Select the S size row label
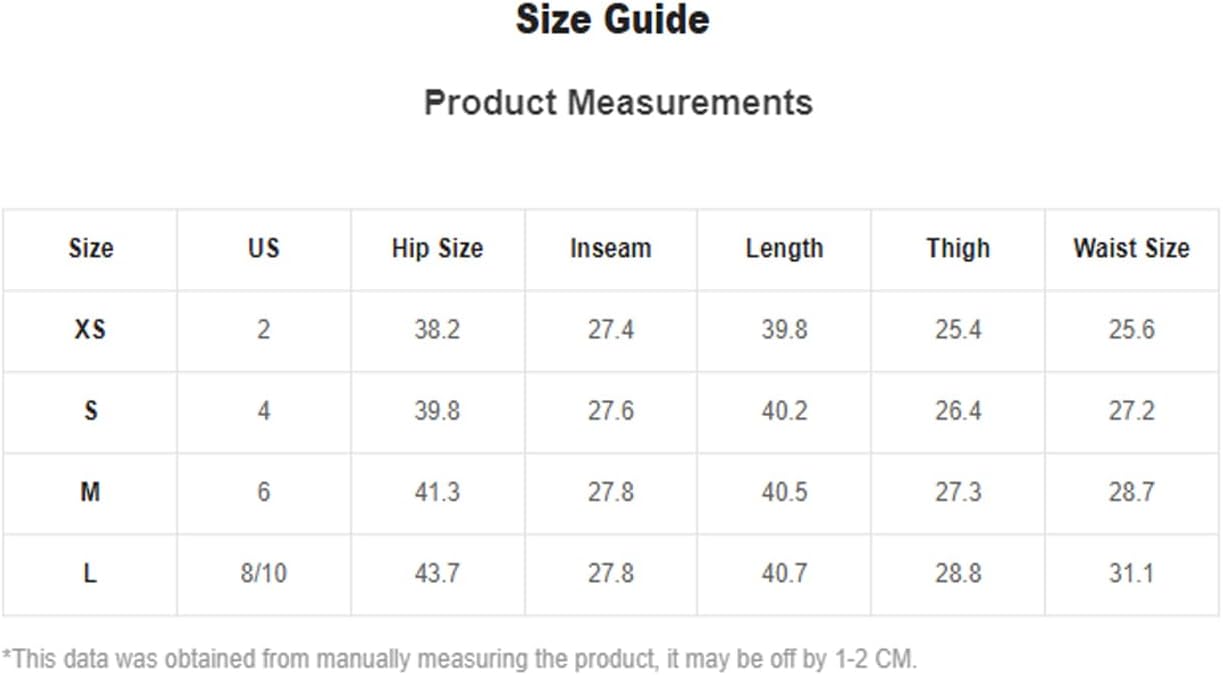The width and height of the screenshot is (1223, 675). (x=90, y=411)
